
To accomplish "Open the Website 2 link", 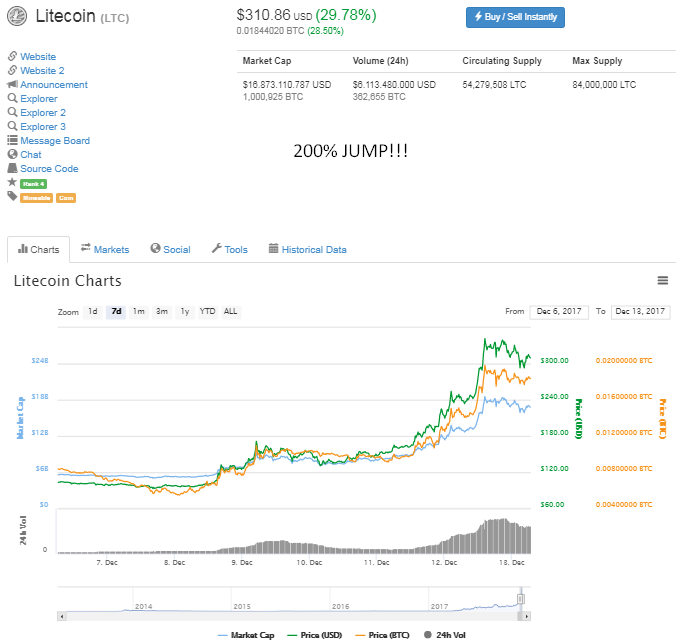I will [x=42, y=71].
